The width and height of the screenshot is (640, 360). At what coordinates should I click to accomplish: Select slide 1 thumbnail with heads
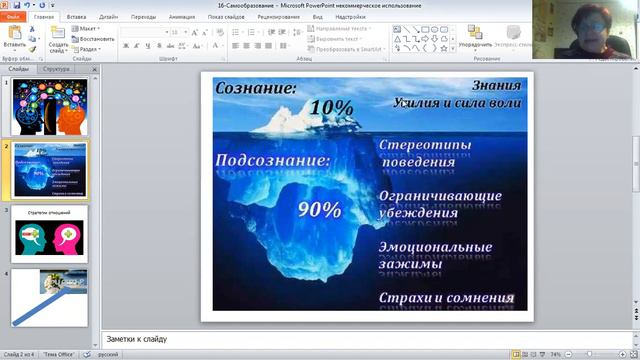coord(50,107)
